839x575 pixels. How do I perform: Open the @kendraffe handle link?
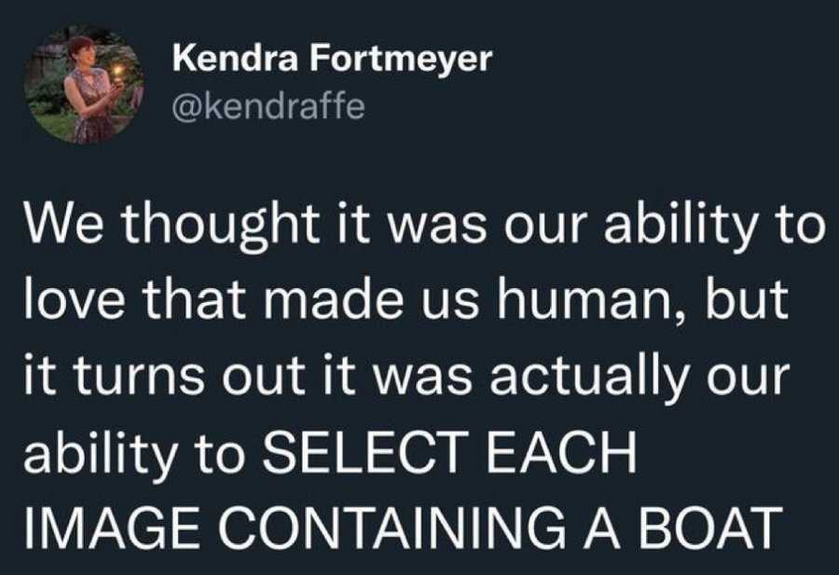[x=269, y=106]
